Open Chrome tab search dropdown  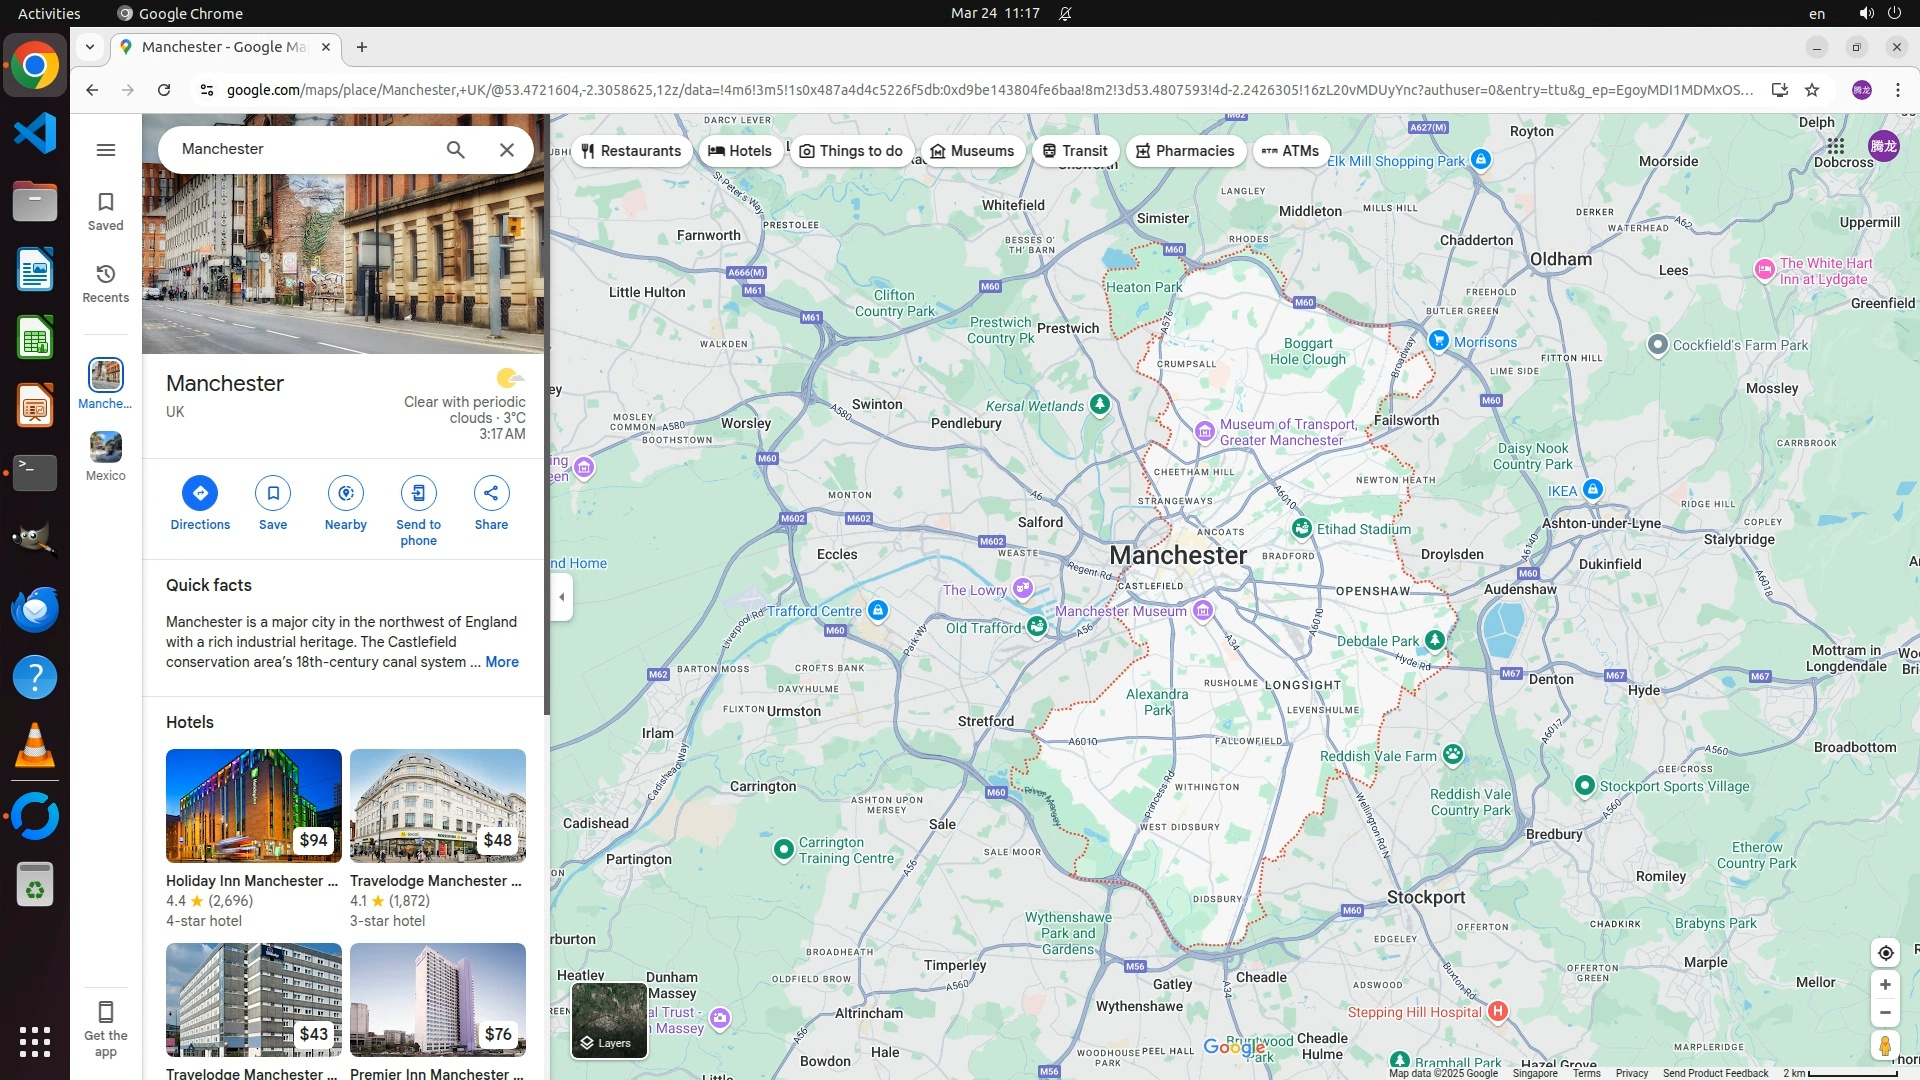[90, 47]
